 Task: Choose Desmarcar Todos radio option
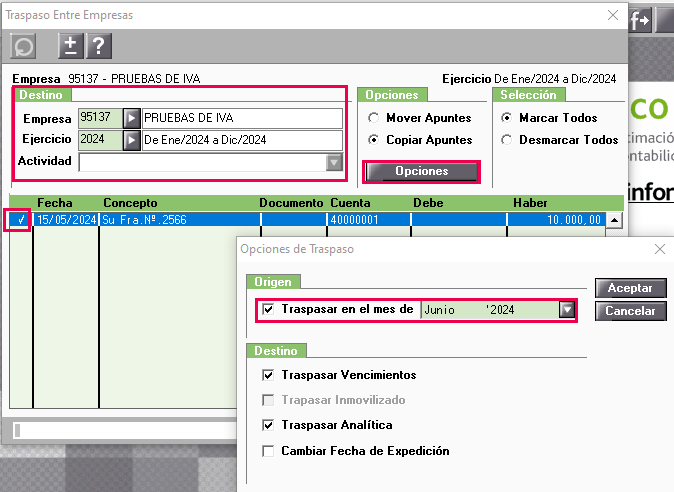[506, 141]
